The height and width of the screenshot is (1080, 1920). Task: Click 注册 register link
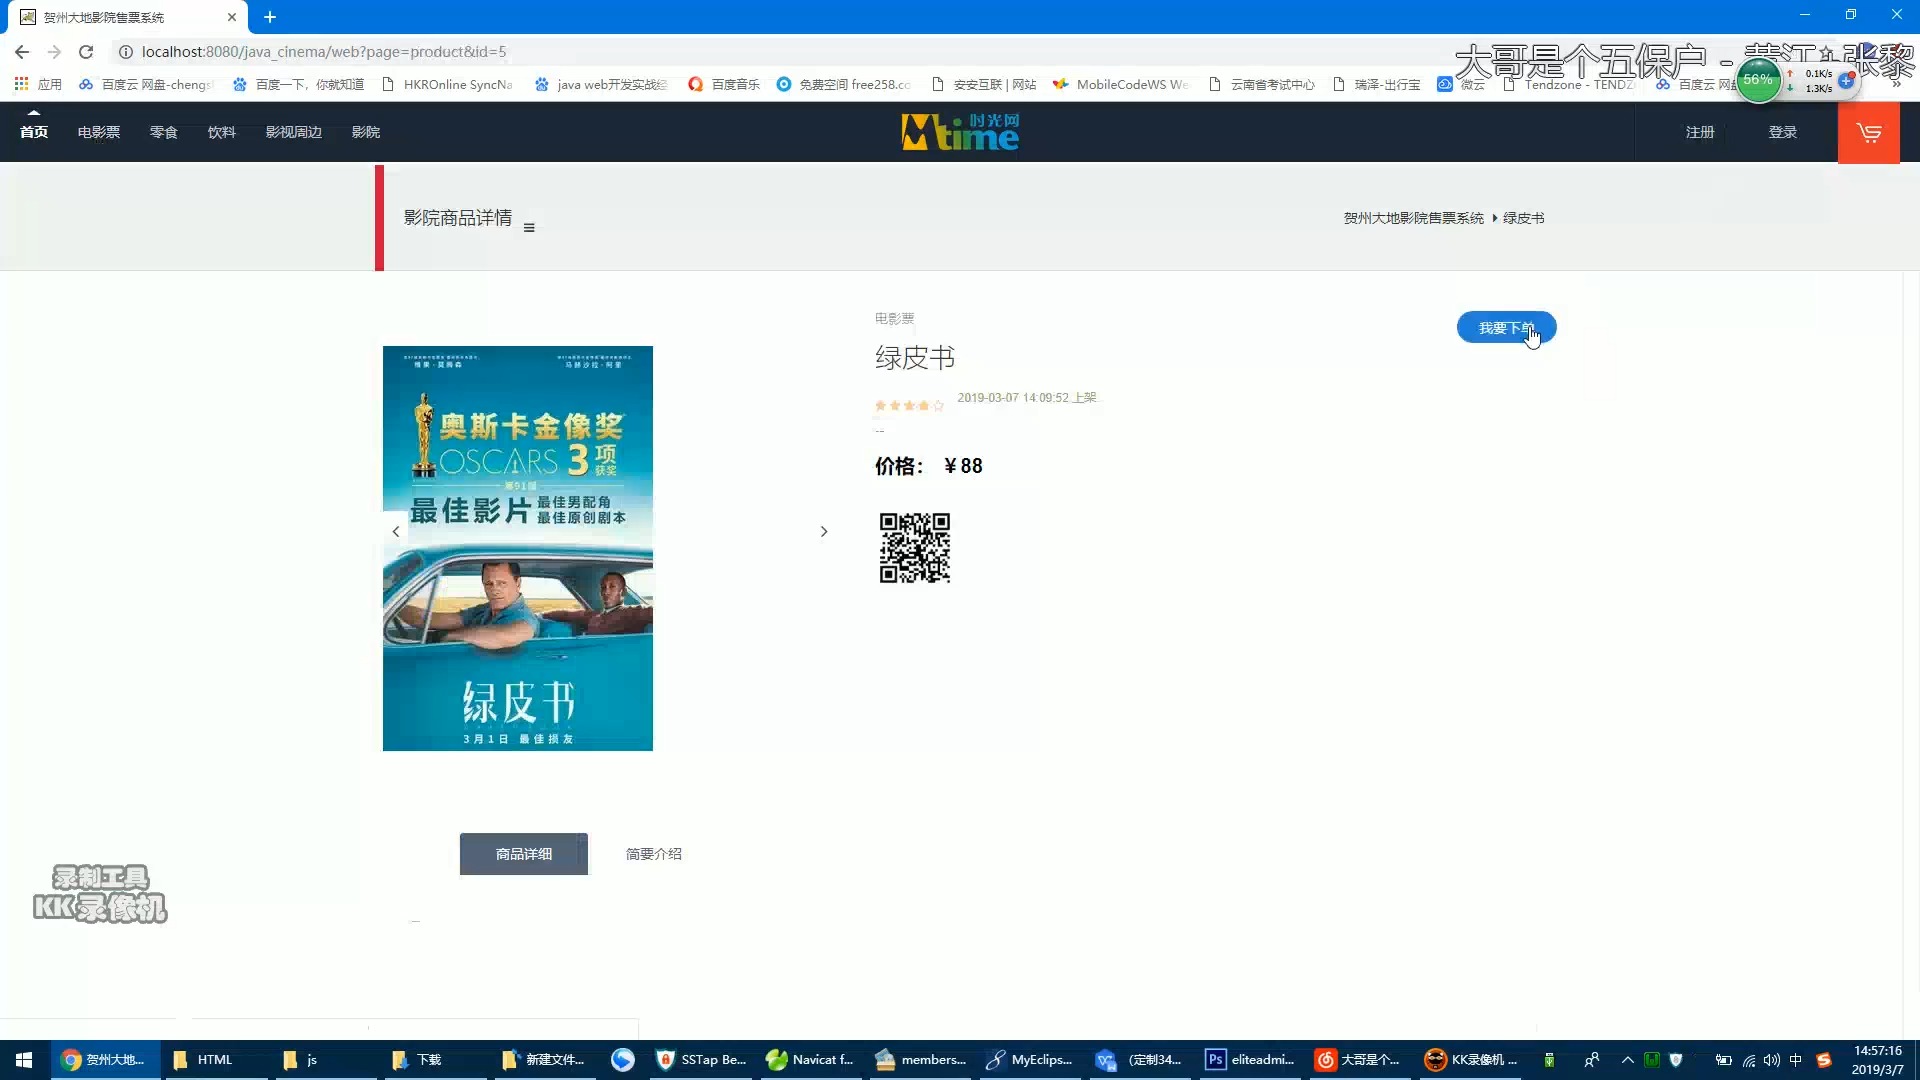(x=1700, y=132)
